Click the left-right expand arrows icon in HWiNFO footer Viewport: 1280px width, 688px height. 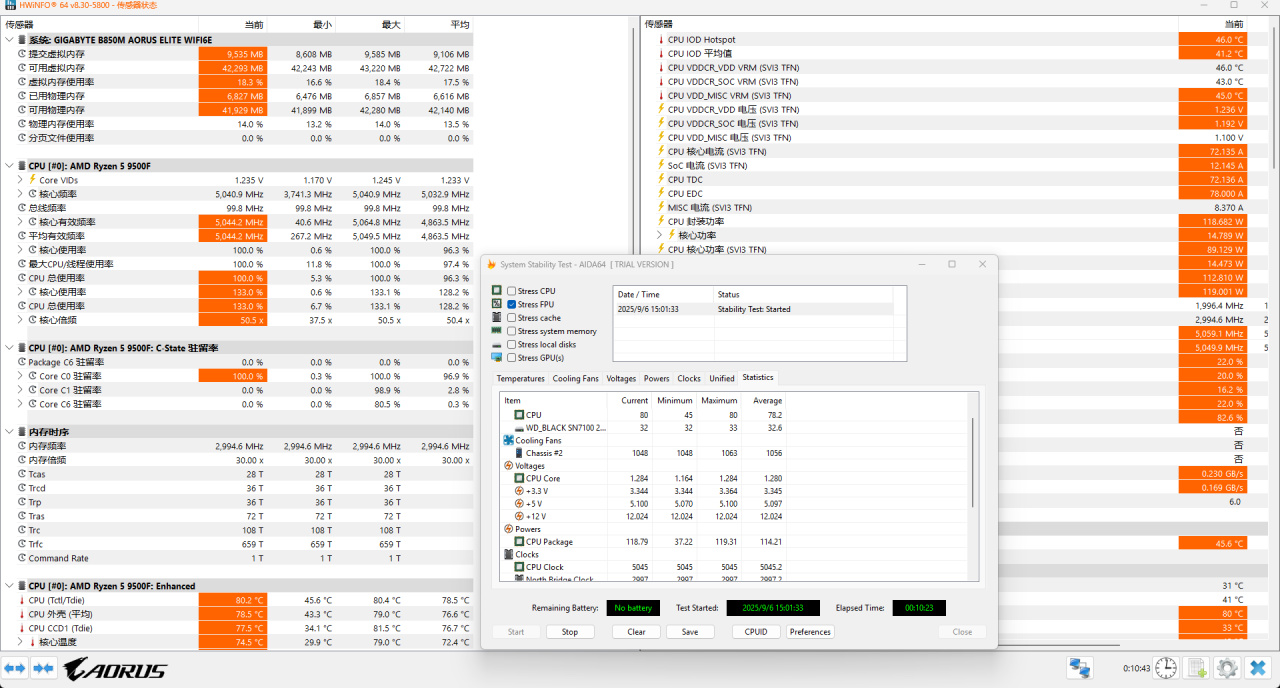[x=15, y=669]
